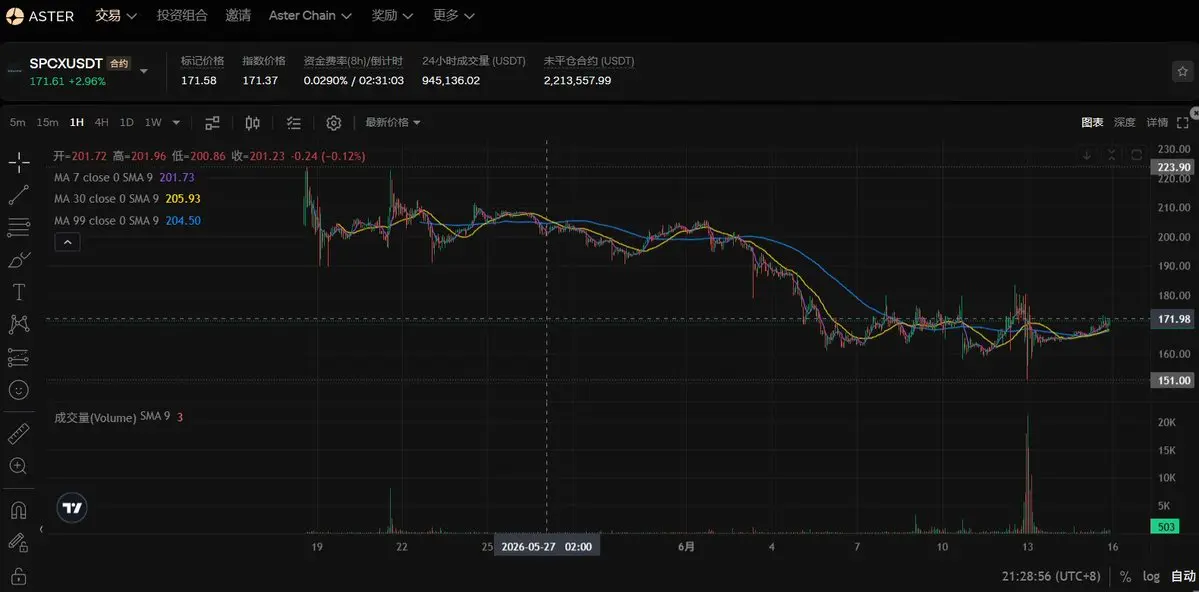The height and width of the screenshot is (592, 1199).
Task: Open chart settings gear
Action: [333, 122]
